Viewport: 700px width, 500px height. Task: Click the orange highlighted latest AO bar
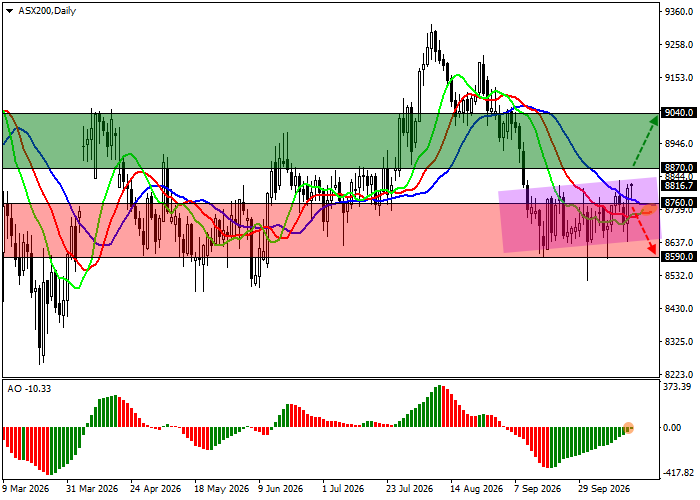pos(629,428)
